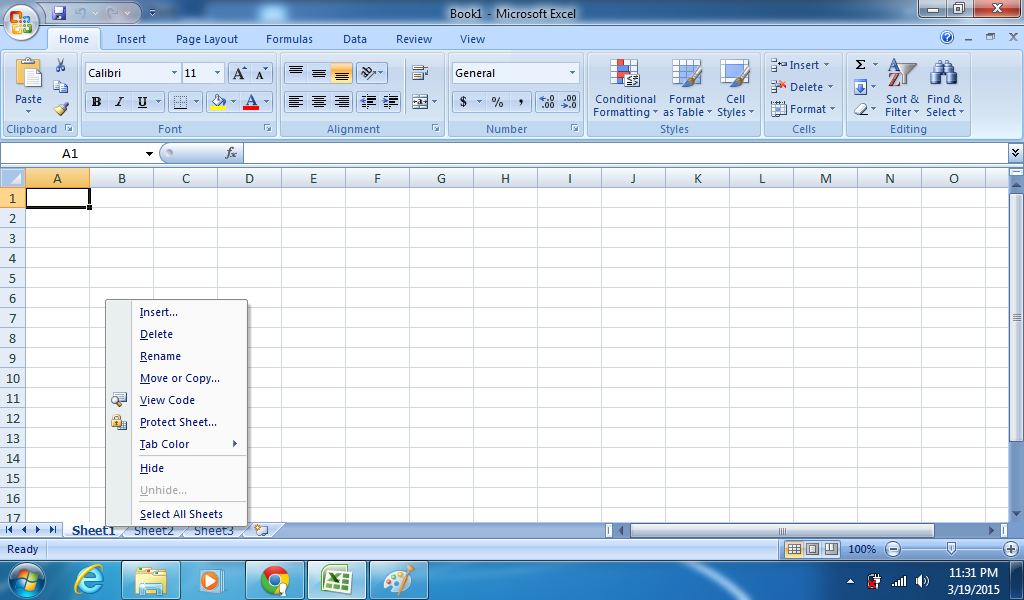The width and height of the screenshot is (1024, 600).
Task: Click the Save floppy disk icon
Action: (x=59, y=12)
